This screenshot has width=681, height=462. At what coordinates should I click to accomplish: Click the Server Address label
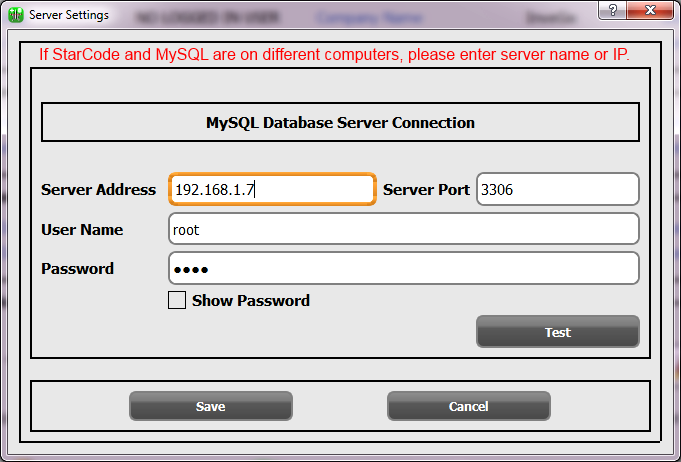click(x=98, y=189)
